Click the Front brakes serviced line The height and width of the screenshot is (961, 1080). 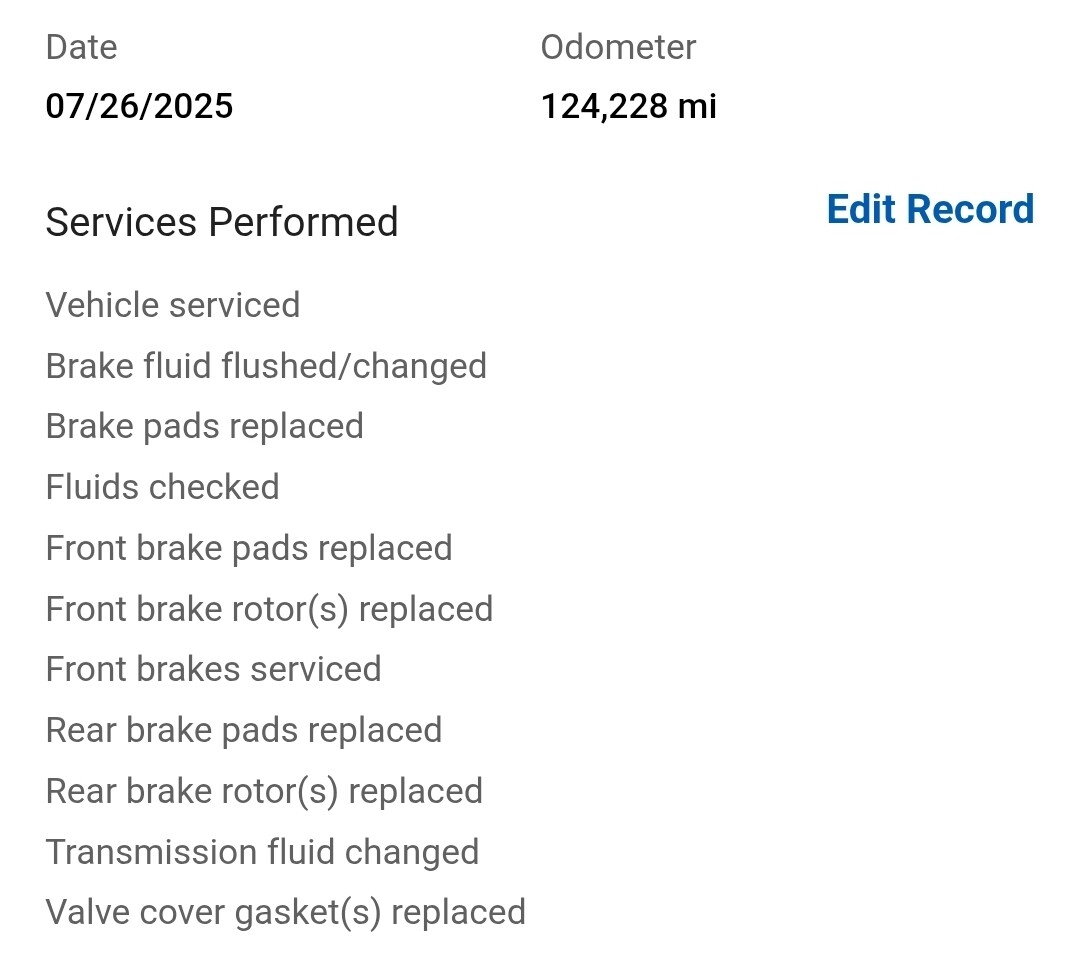[x=213, y=669]
